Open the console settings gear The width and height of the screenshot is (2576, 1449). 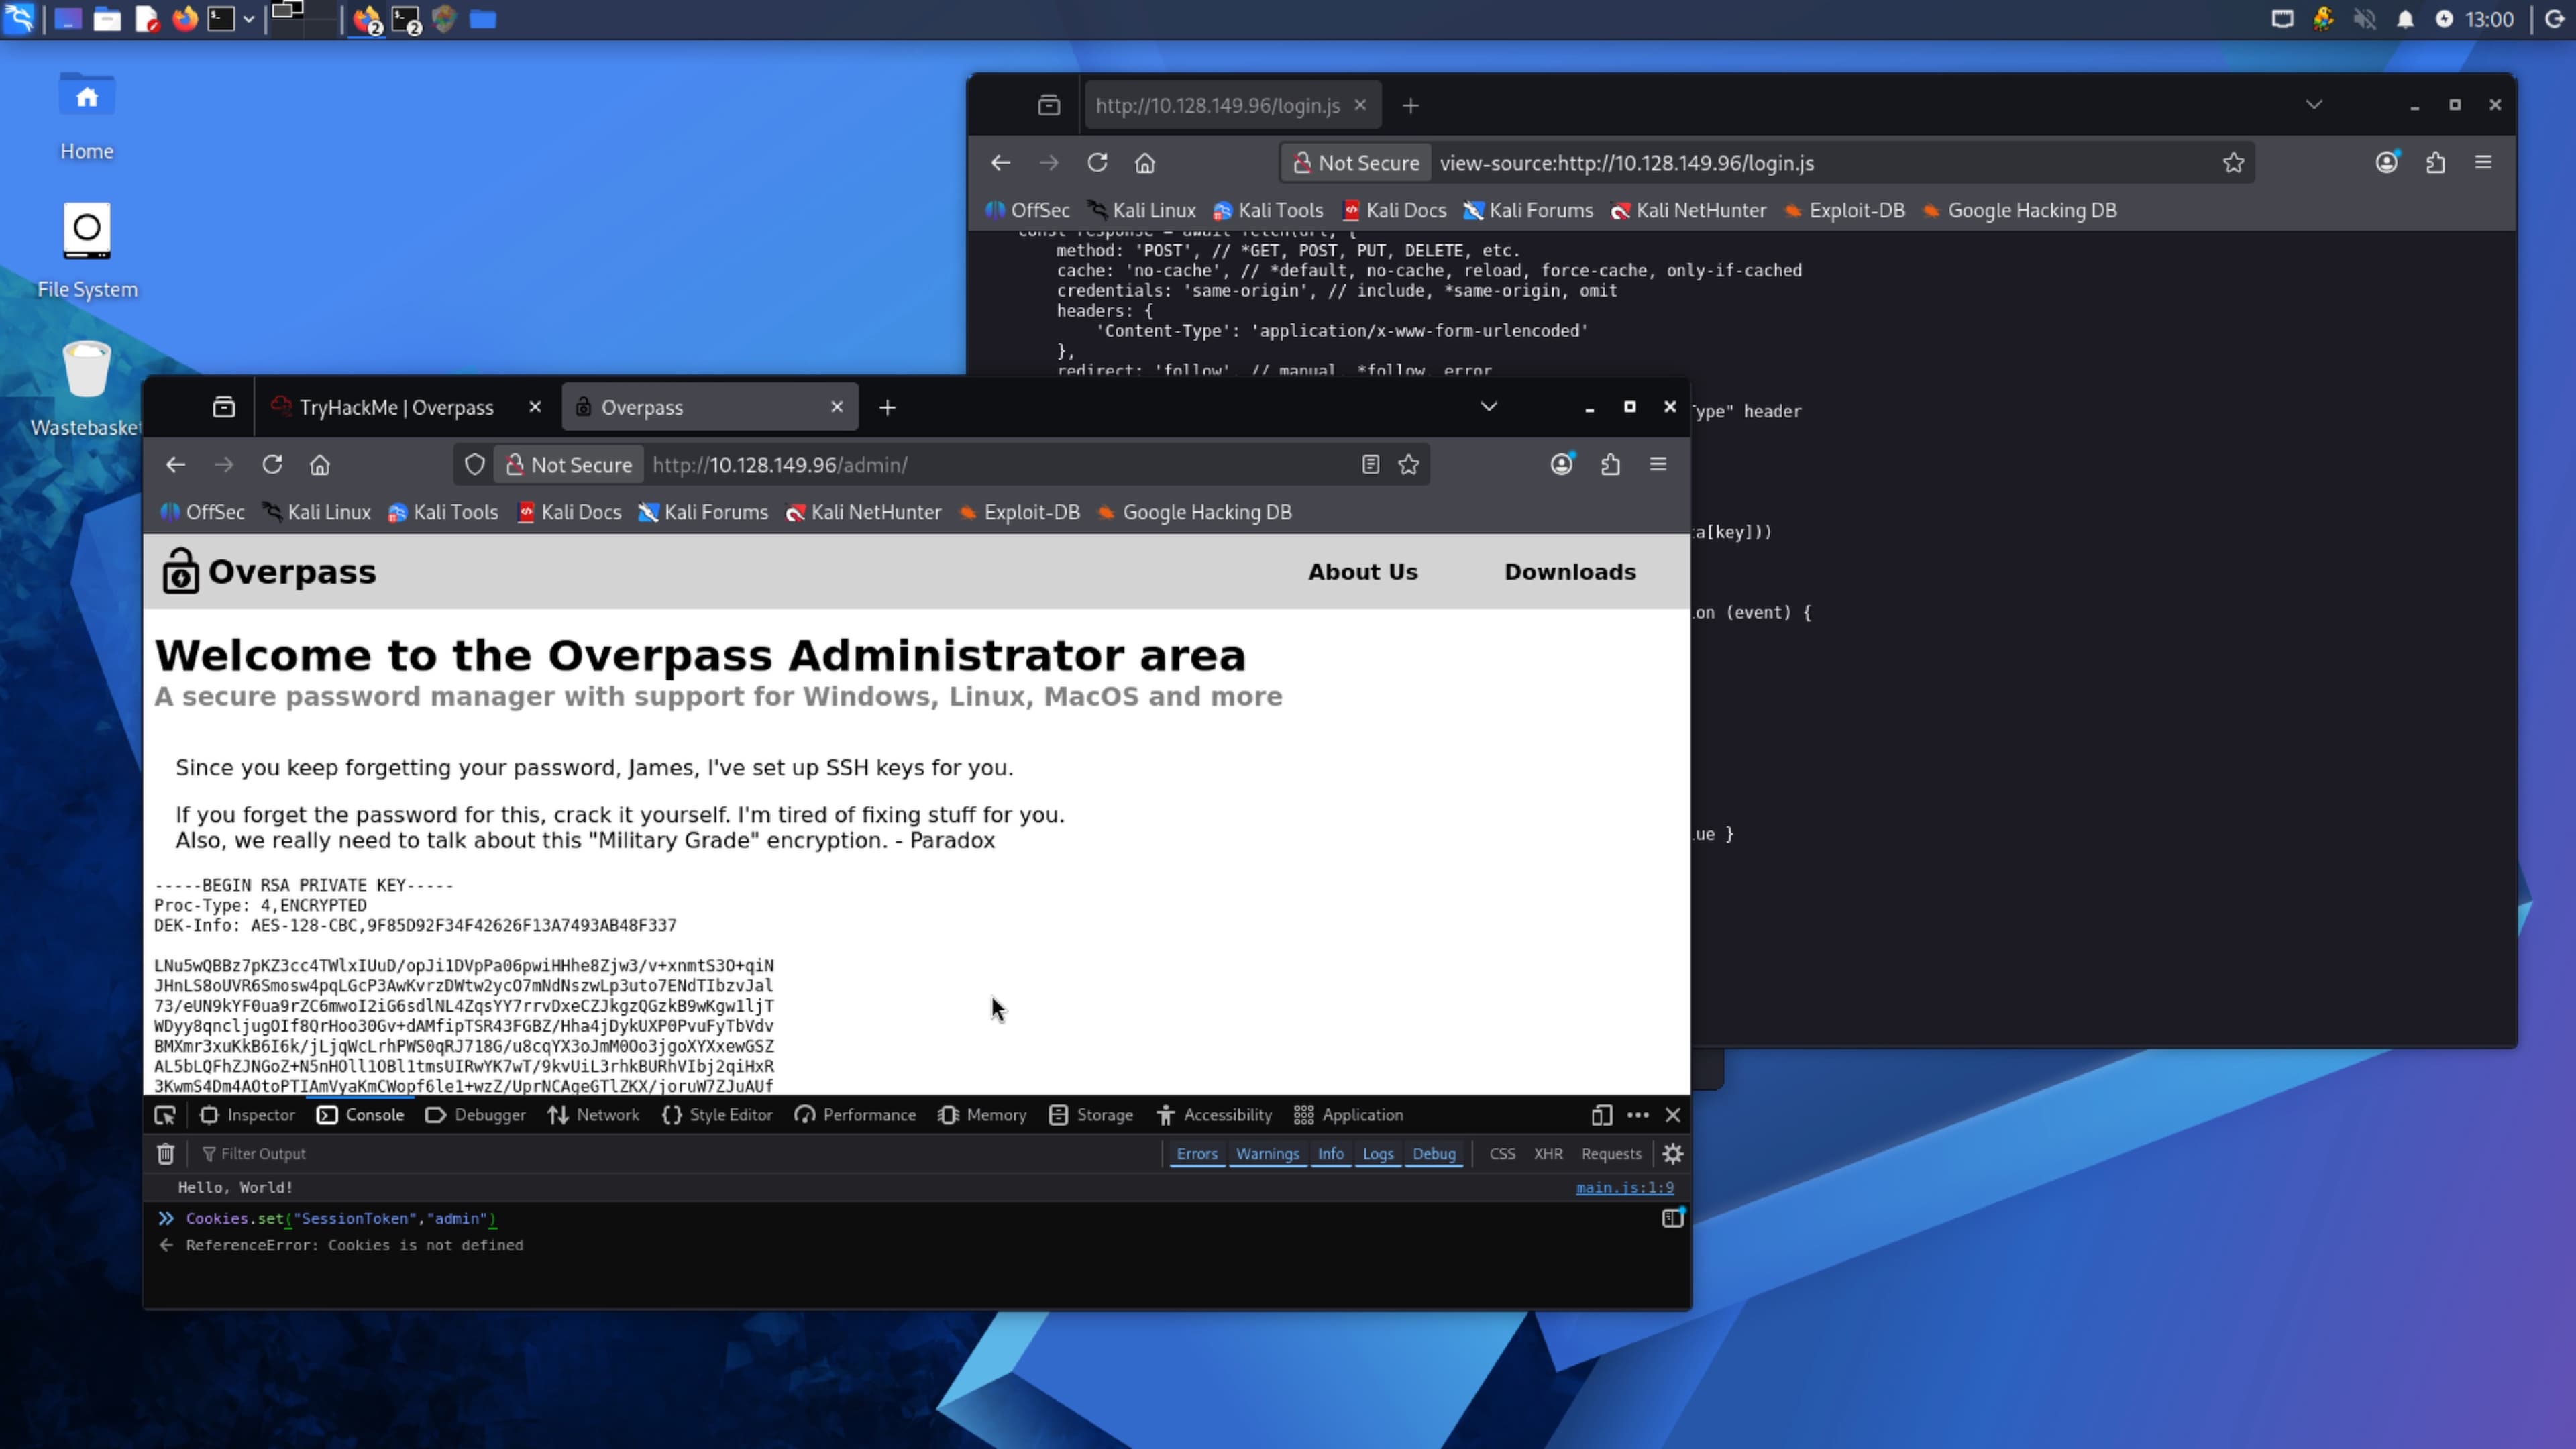[x=1673, y=1154]
